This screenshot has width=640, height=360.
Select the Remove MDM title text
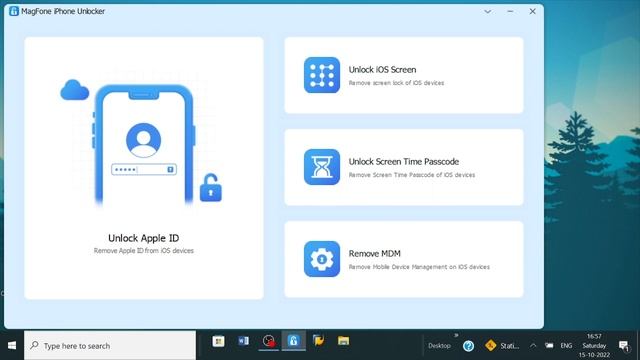[x=374, y=253]
